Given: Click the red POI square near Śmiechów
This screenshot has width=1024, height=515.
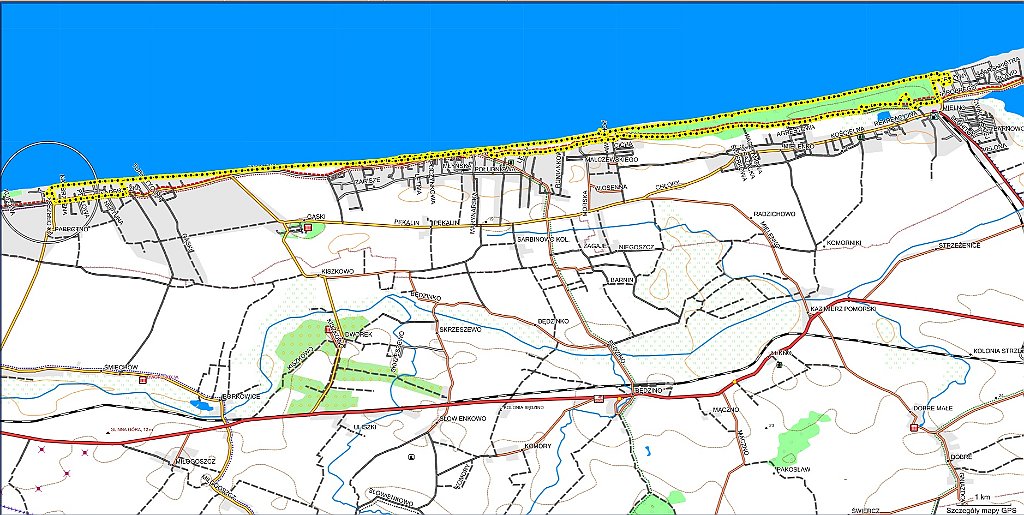Looking at the screenshot, I should 143,380.
